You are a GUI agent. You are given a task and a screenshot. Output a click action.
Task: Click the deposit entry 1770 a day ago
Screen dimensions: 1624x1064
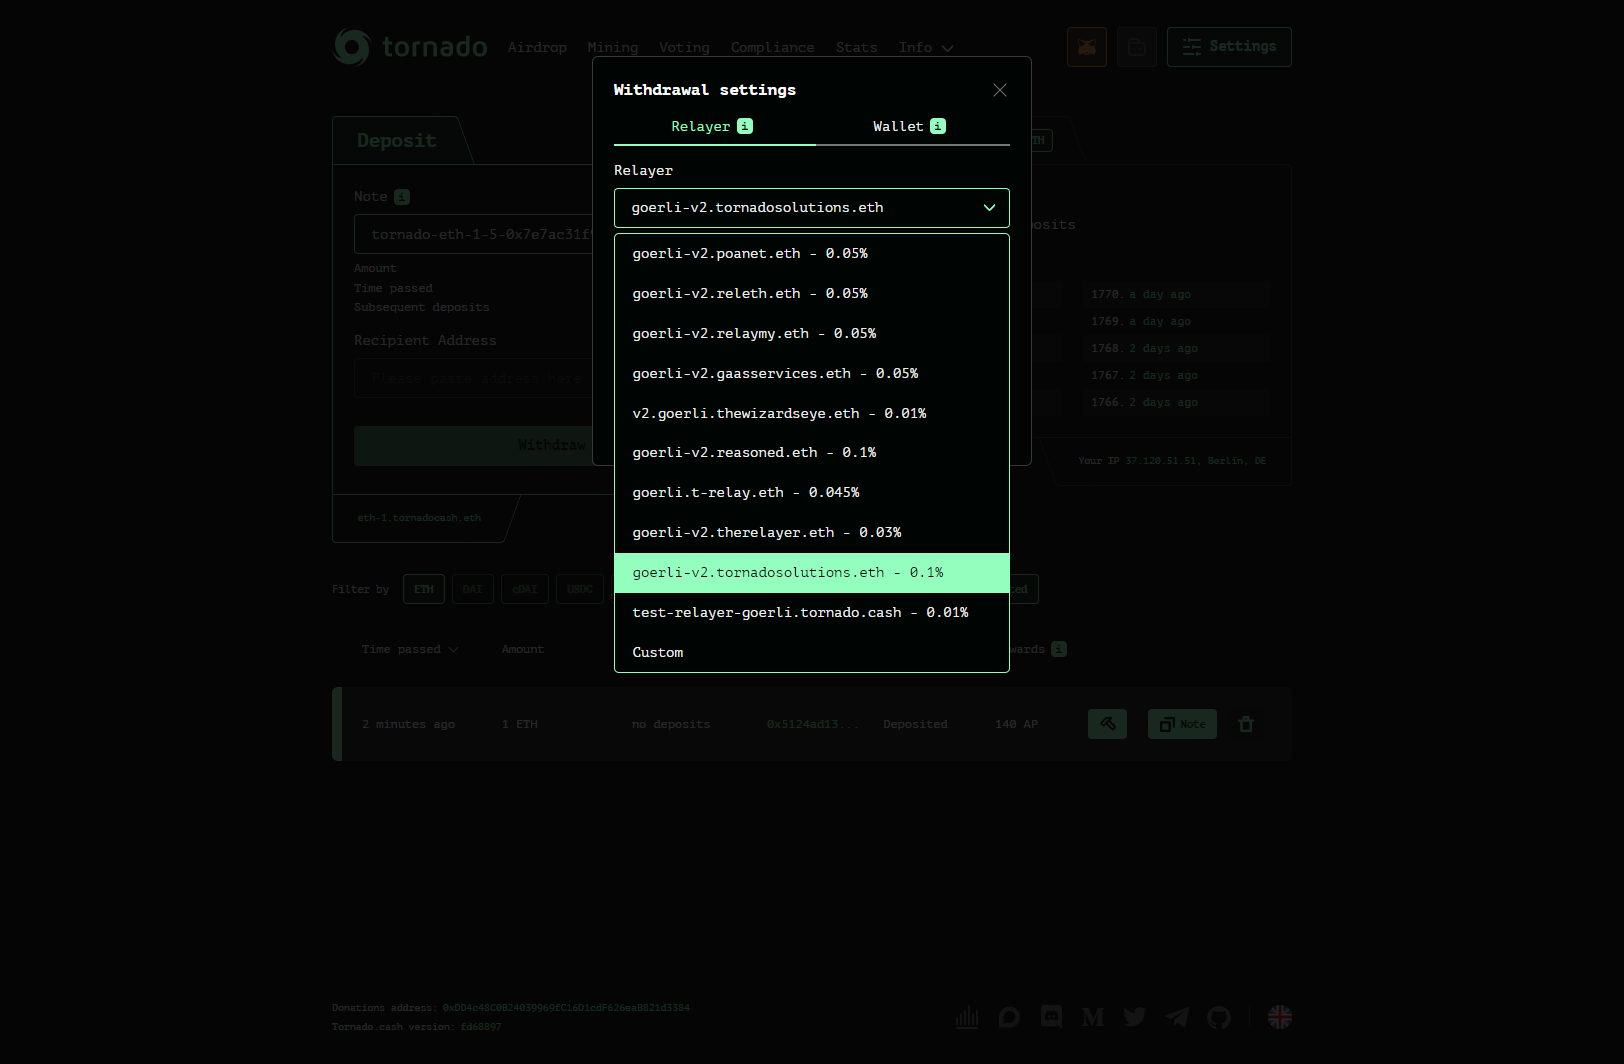click(1176, 294)
